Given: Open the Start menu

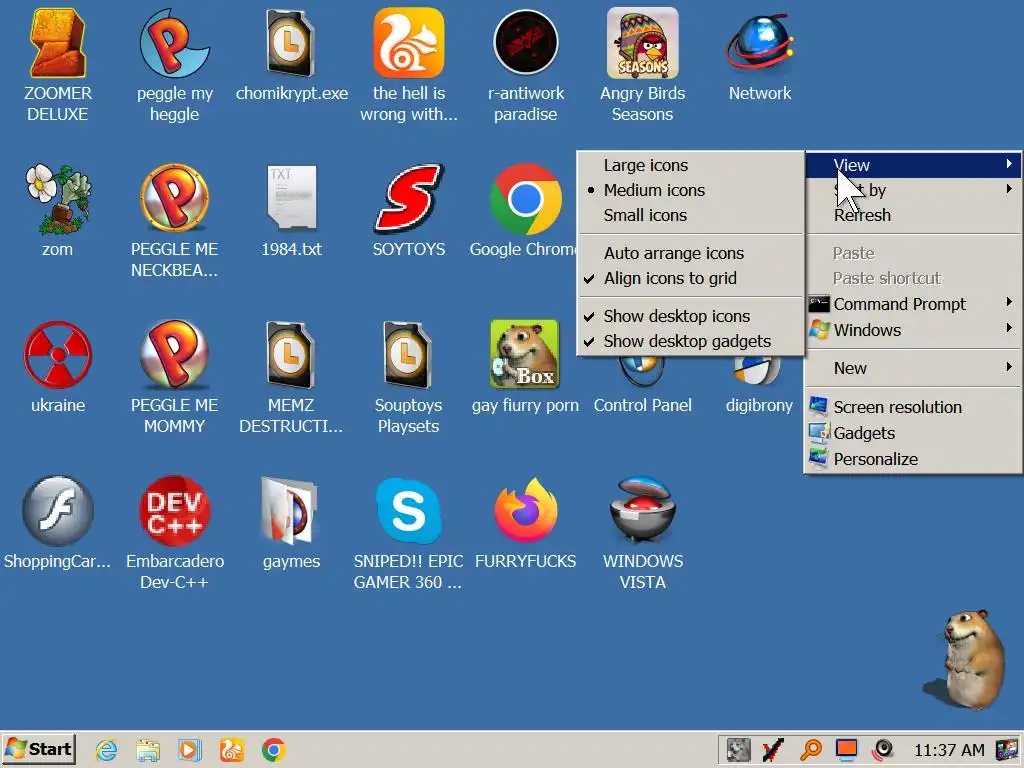Looking at the screenshot, I should click(x=39, y=750).
